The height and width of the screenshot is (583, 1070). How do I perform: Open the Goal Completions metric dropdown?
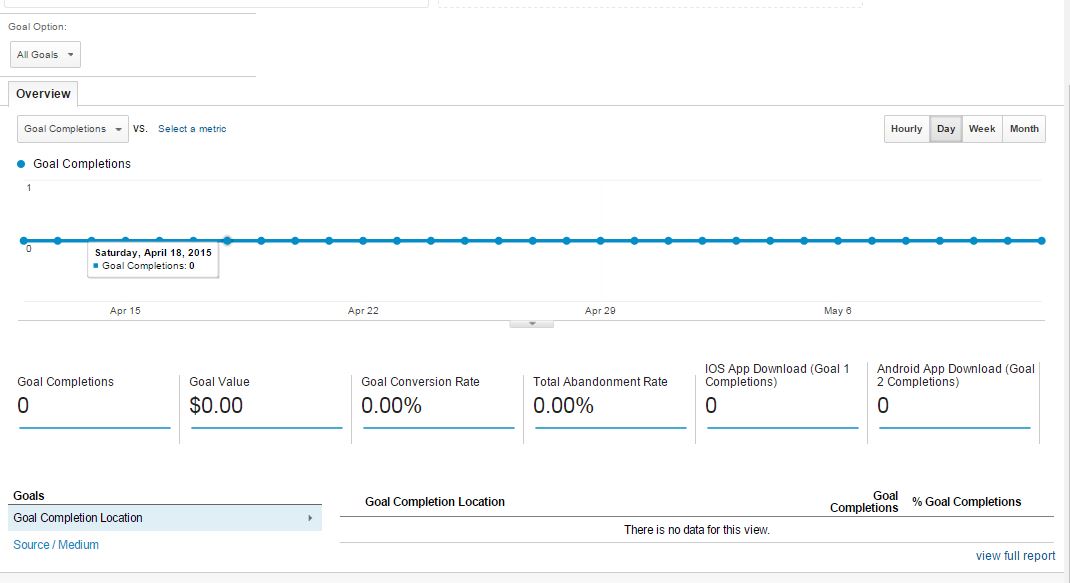pos(73,129)
